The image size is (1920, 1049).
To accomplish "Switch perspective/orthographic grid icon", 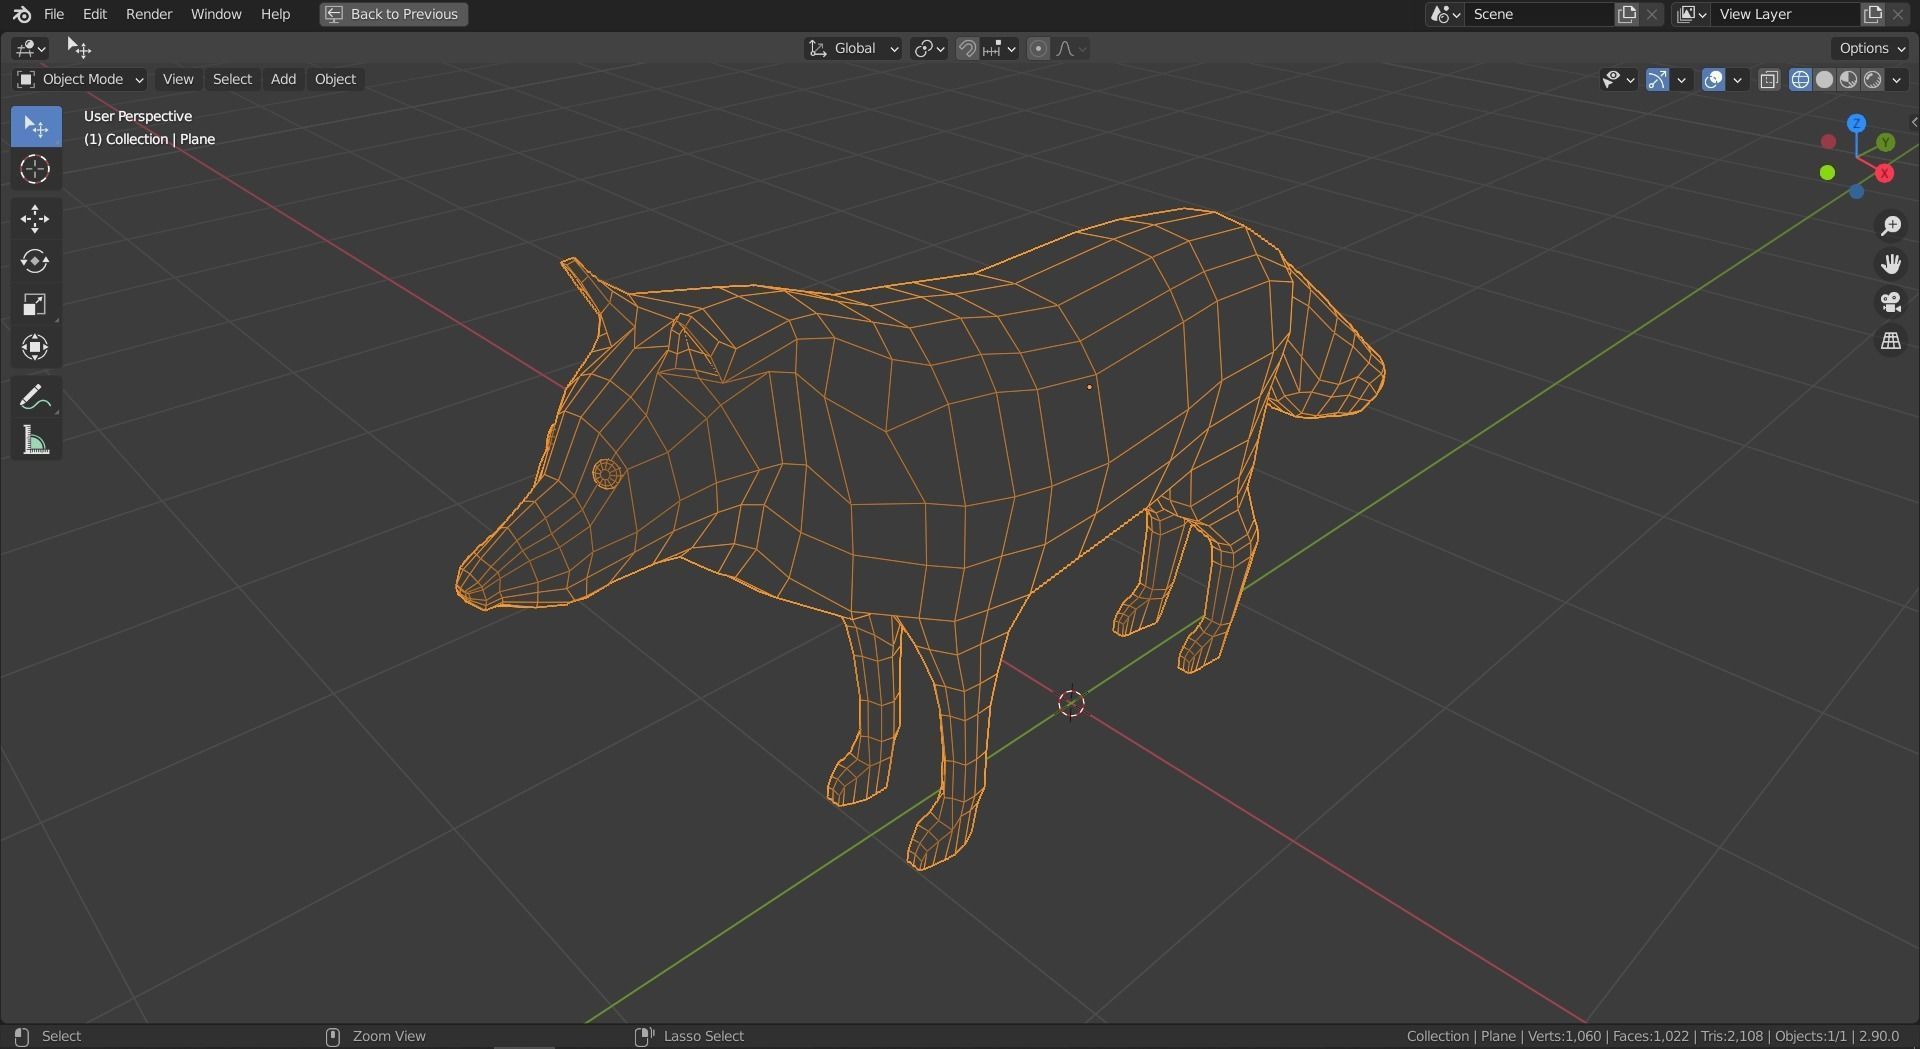I will (x=1890, y=341).
